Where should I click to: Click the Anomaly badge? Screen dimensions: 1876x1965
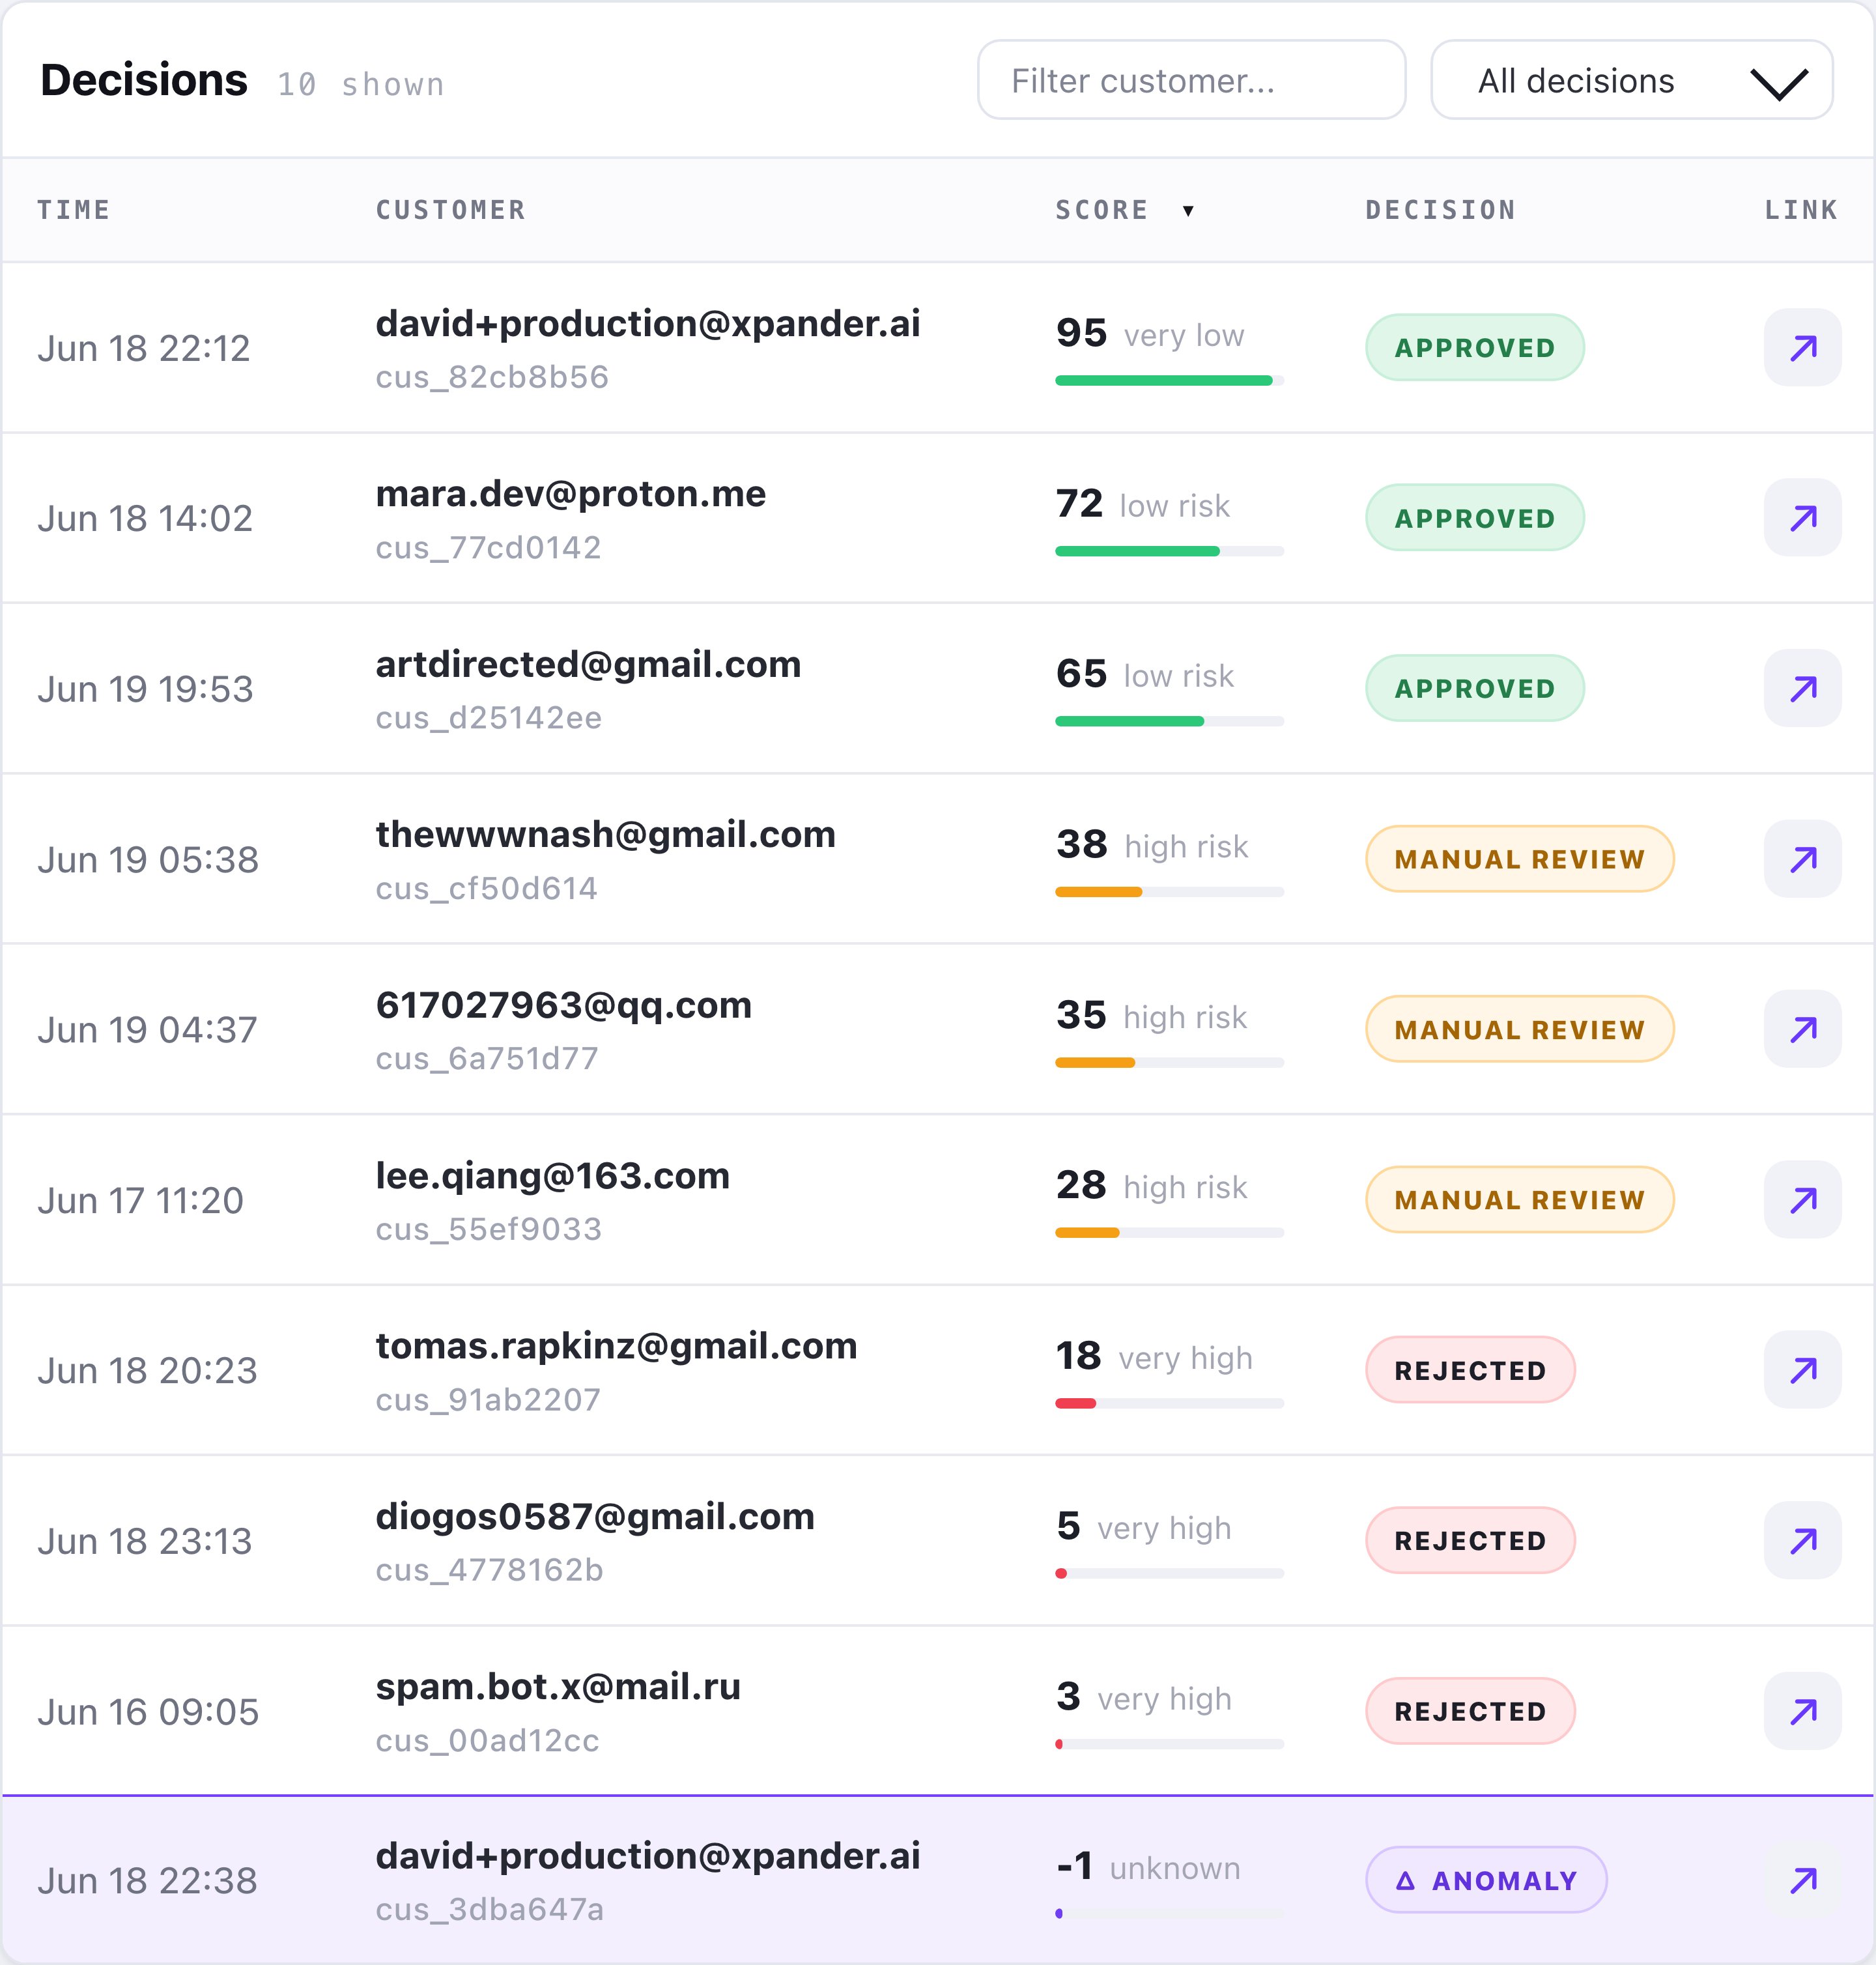click(x=1486, y=1880)
